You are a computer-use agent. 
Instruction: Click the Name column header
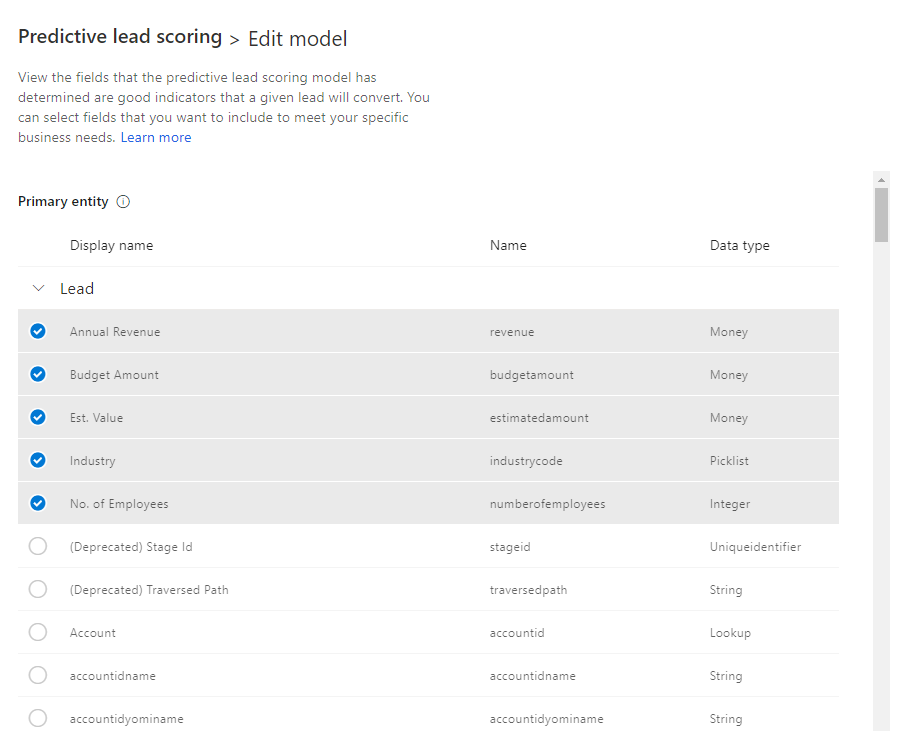click(508, 245)
